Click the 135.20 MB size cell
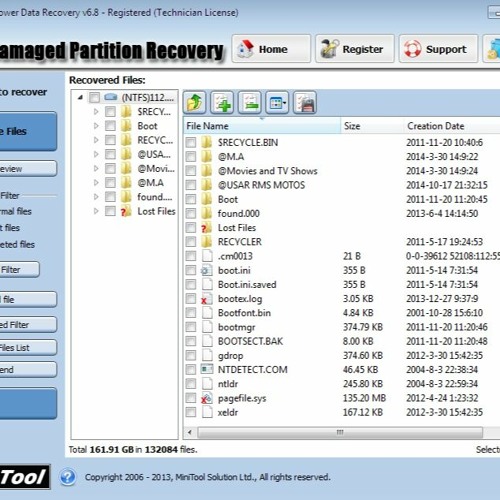500x500 pixels. [x=364, y=398]
